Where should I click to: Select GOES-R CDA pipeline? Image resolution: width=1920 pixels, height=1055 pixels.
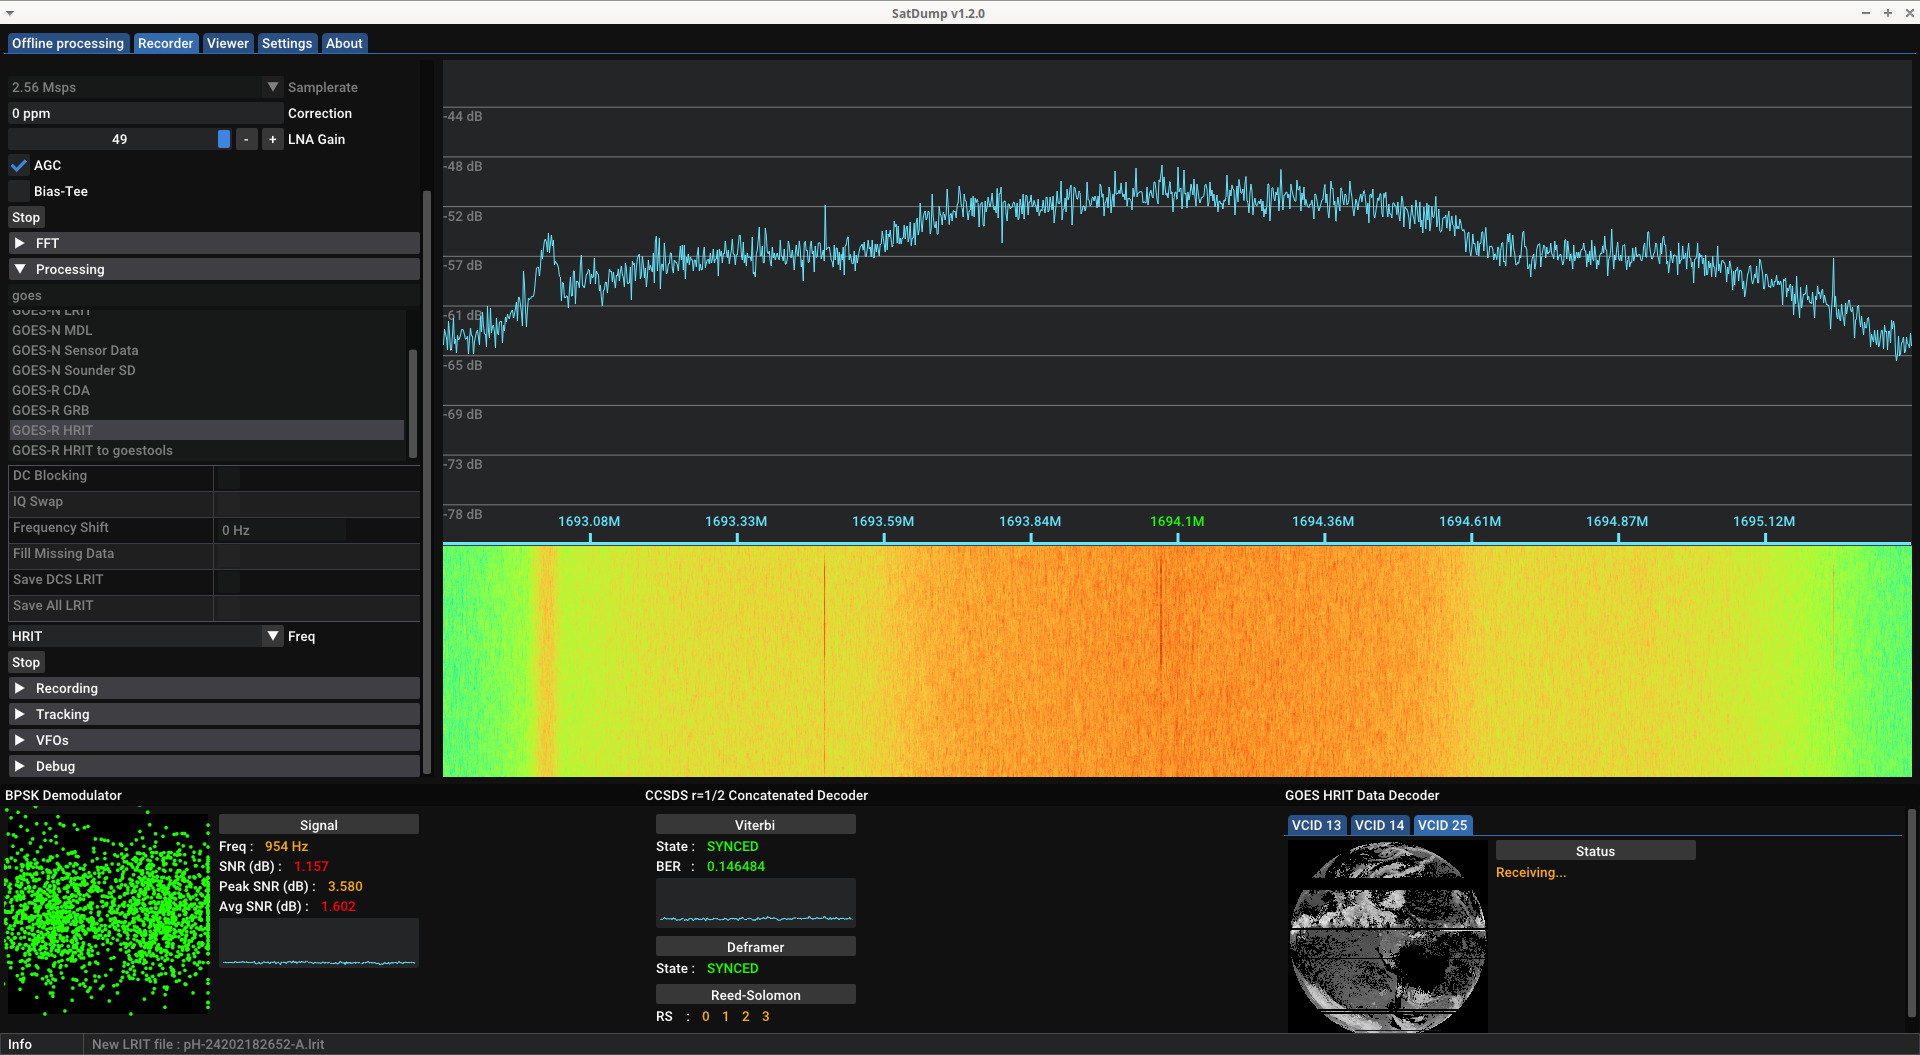point(206,390)
